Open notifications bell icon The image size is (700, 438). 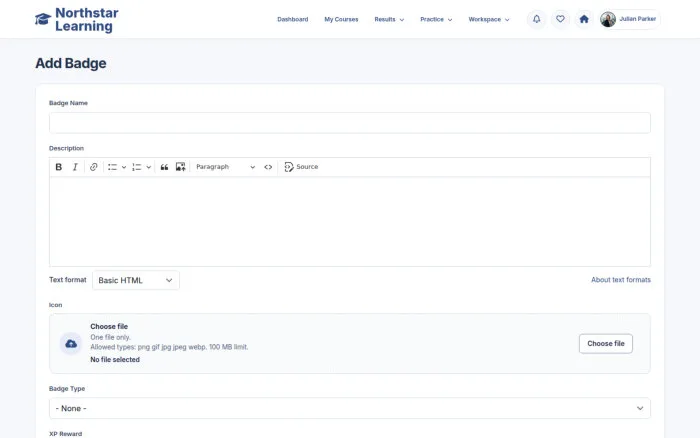click(x=537, y=19)
